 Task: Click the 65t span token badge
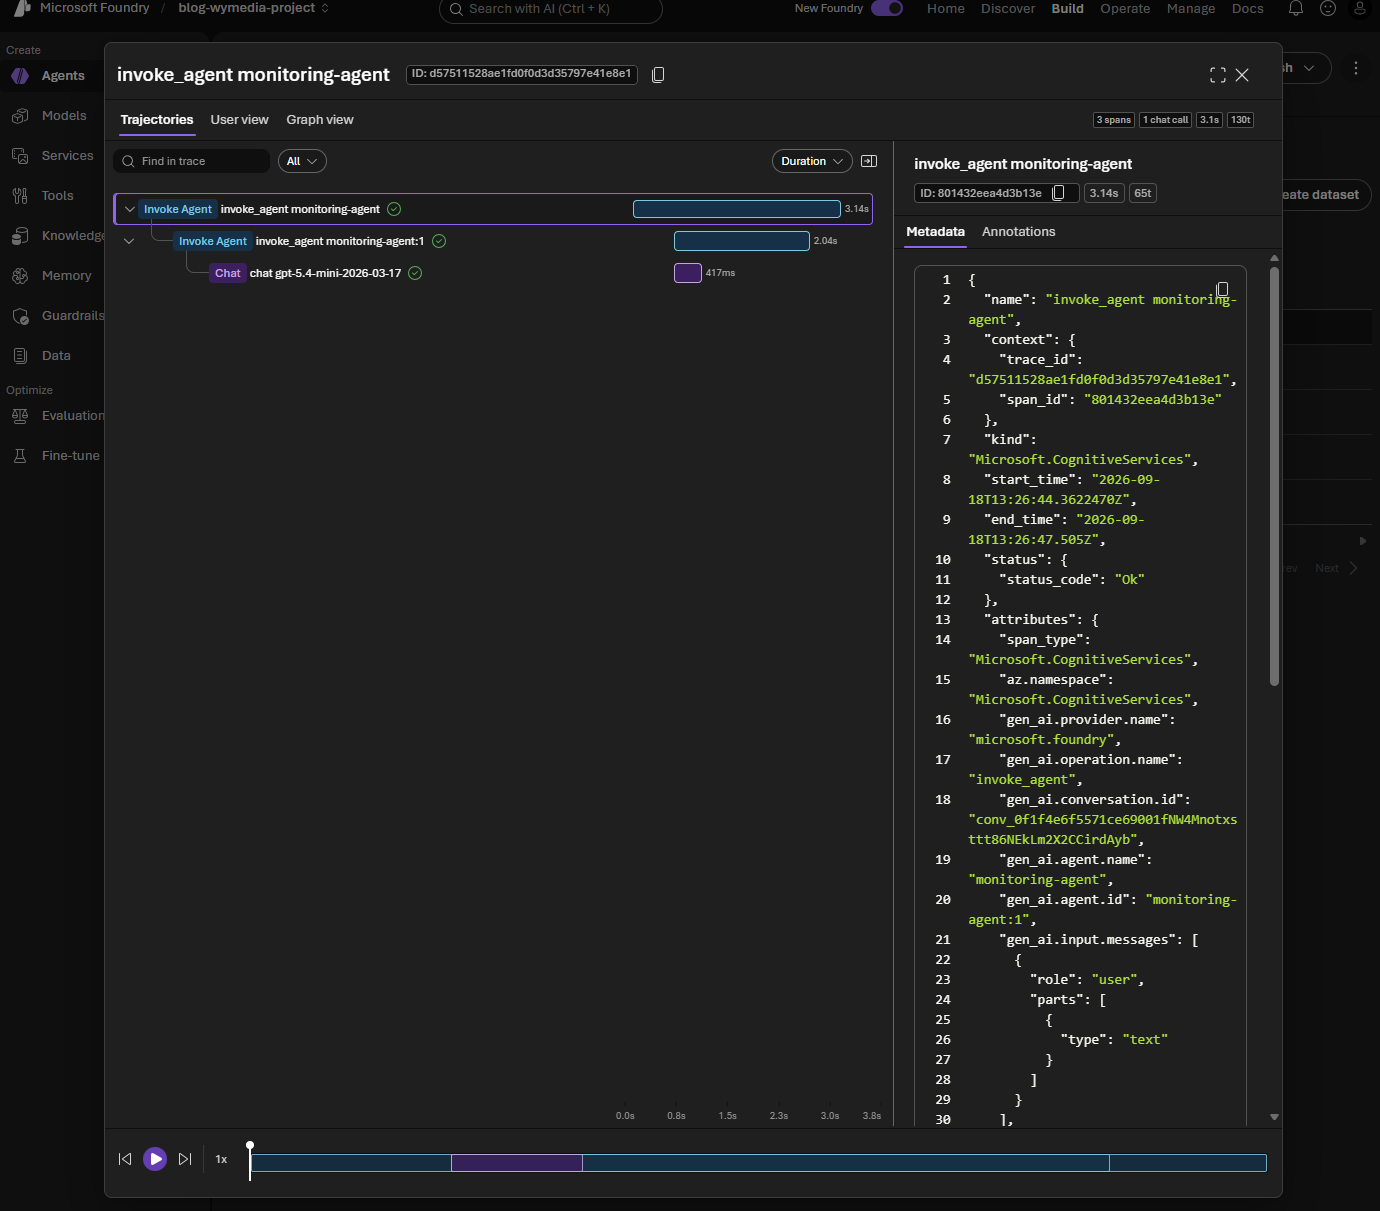pyautogui.click(x=1143, y=193)
